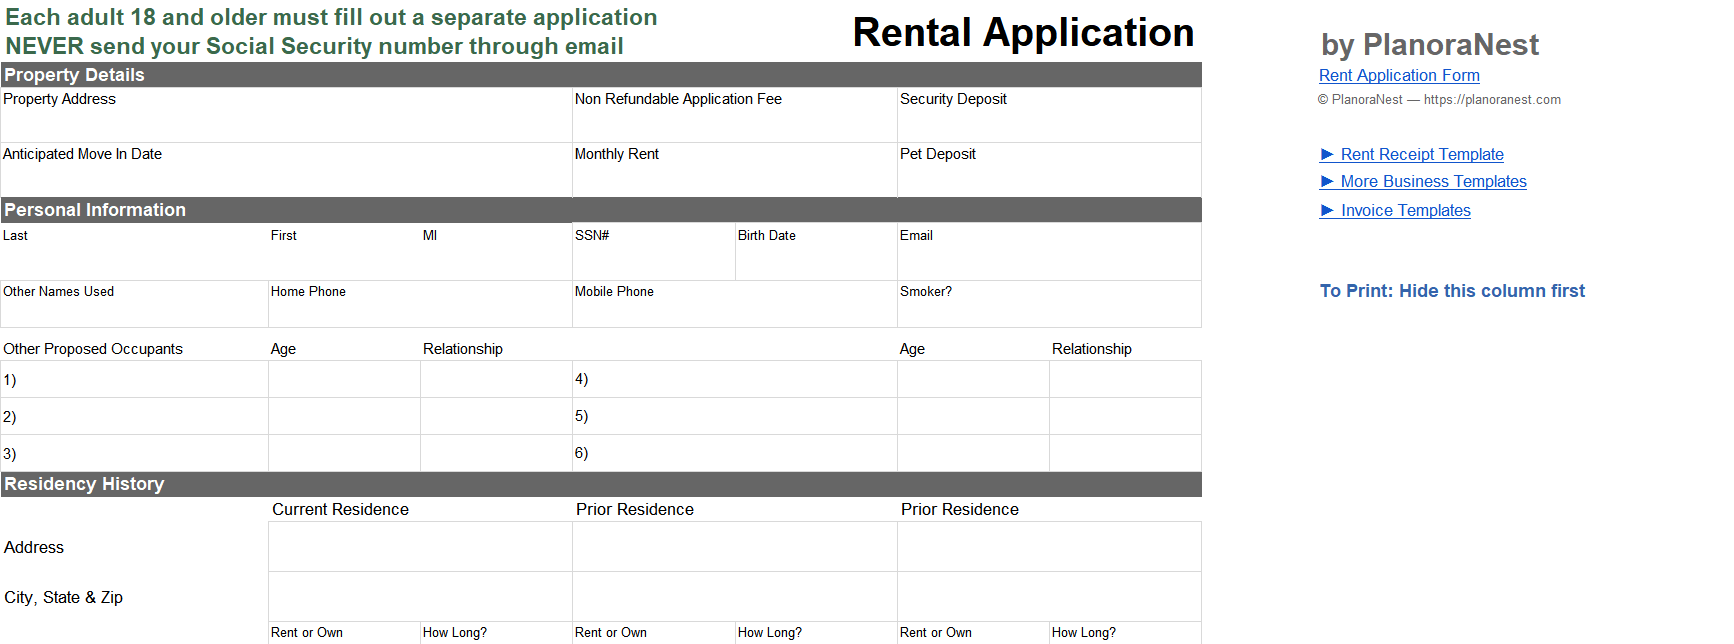The width and height of the screenshot is (1734, 644).
Task: Open the Invoice Templates link
Action: pyautogui.click(x=1395, y=210)
